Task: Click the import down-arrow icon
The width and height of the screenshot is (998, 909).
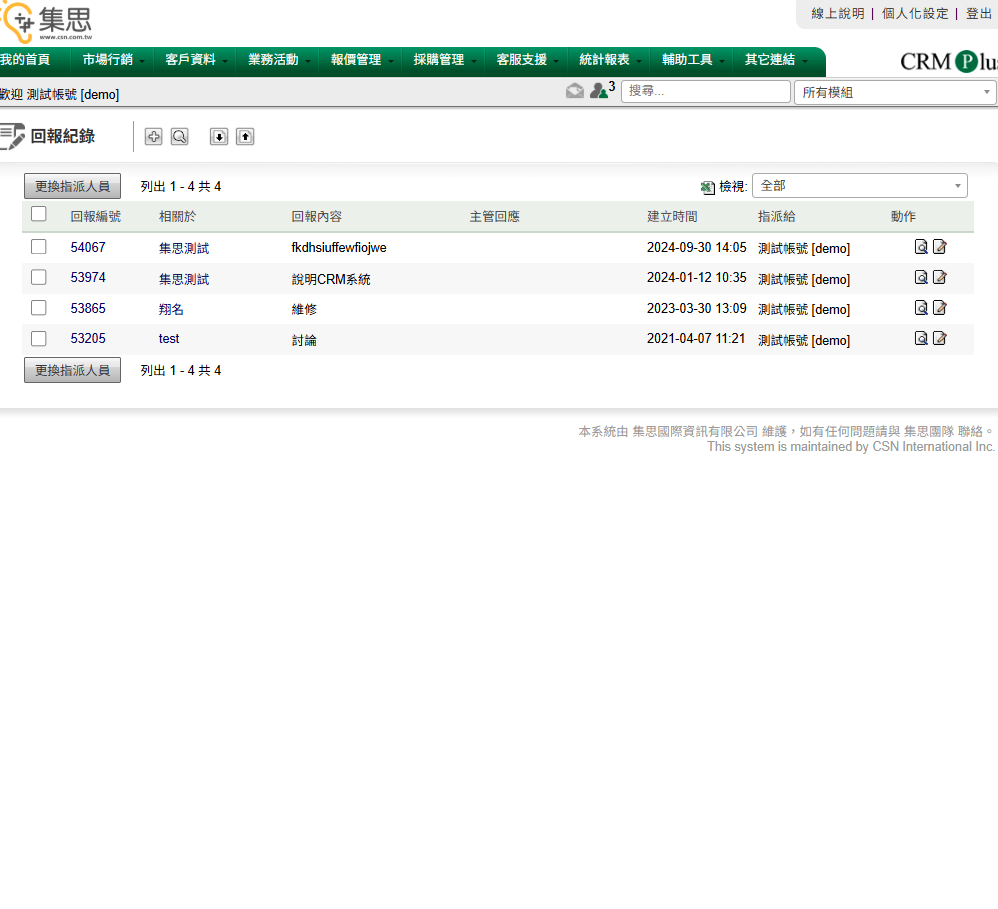Action: point(219,136)
